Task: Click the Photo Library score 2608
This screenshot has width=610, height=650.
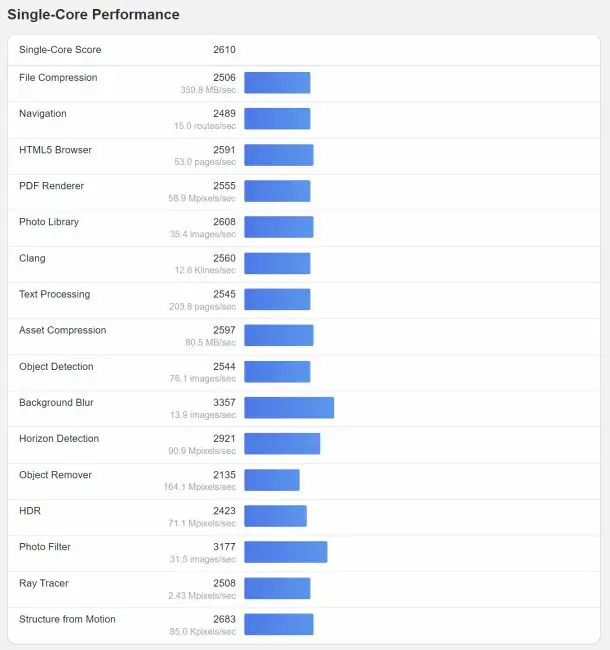Action: 224,222
